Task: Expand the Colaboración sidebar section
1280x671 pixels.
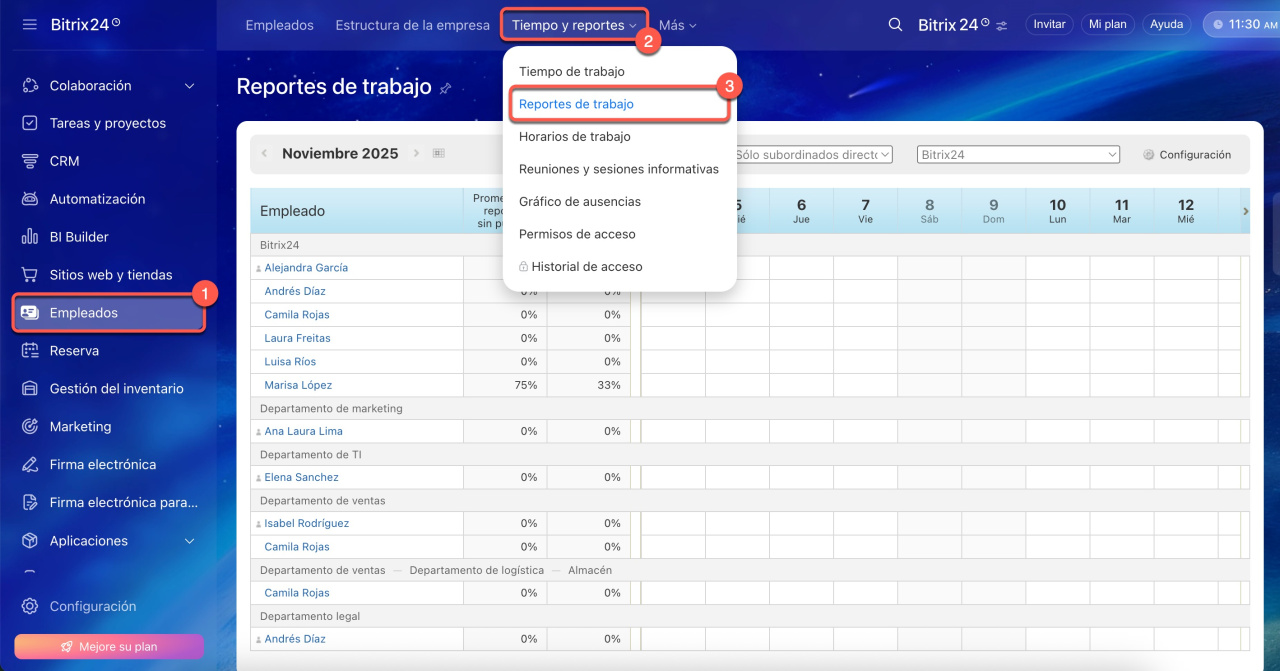Action: (190, 86)
